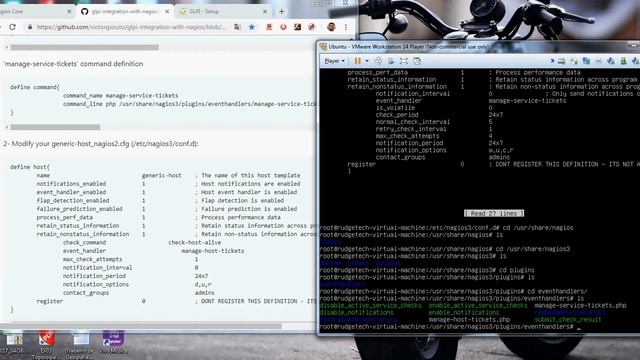640x360 pixels.
Task: Click the rightmost extension icon before the avatar
Action: (x=312, y=27)
